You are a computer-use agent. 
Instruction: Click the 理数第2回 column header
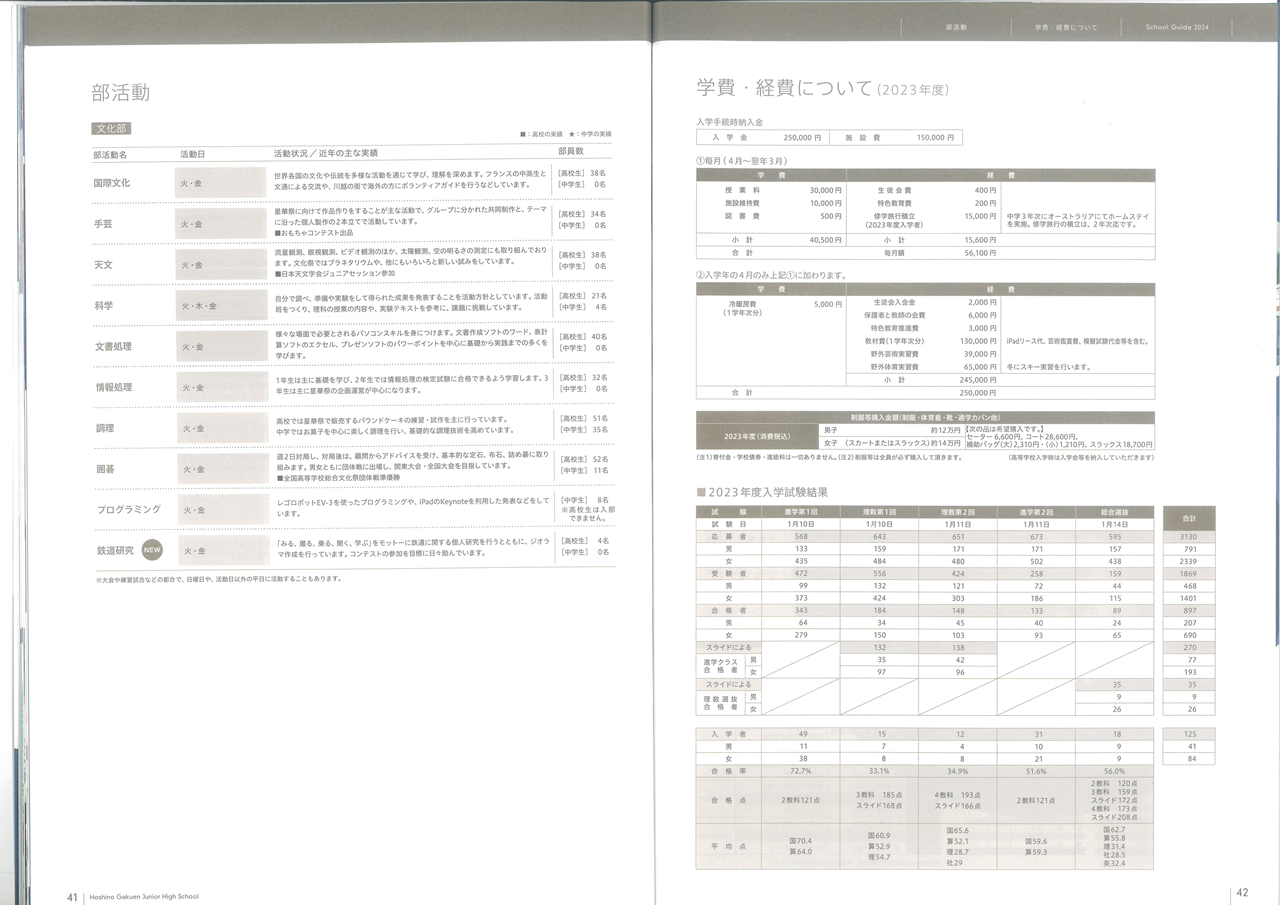pos(957,510)
